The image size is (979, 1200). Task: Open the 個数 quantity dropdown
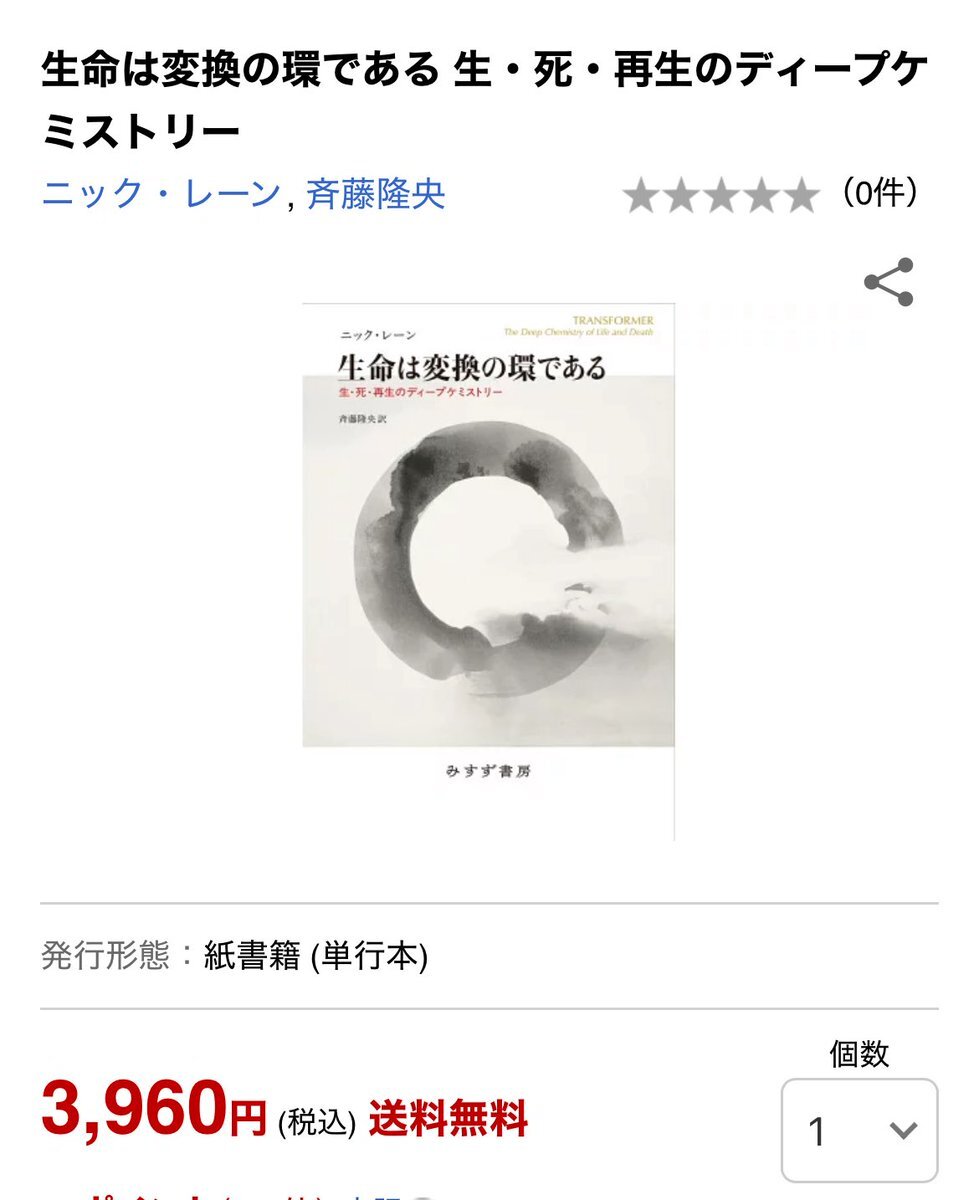click(x=860, y=1130)
